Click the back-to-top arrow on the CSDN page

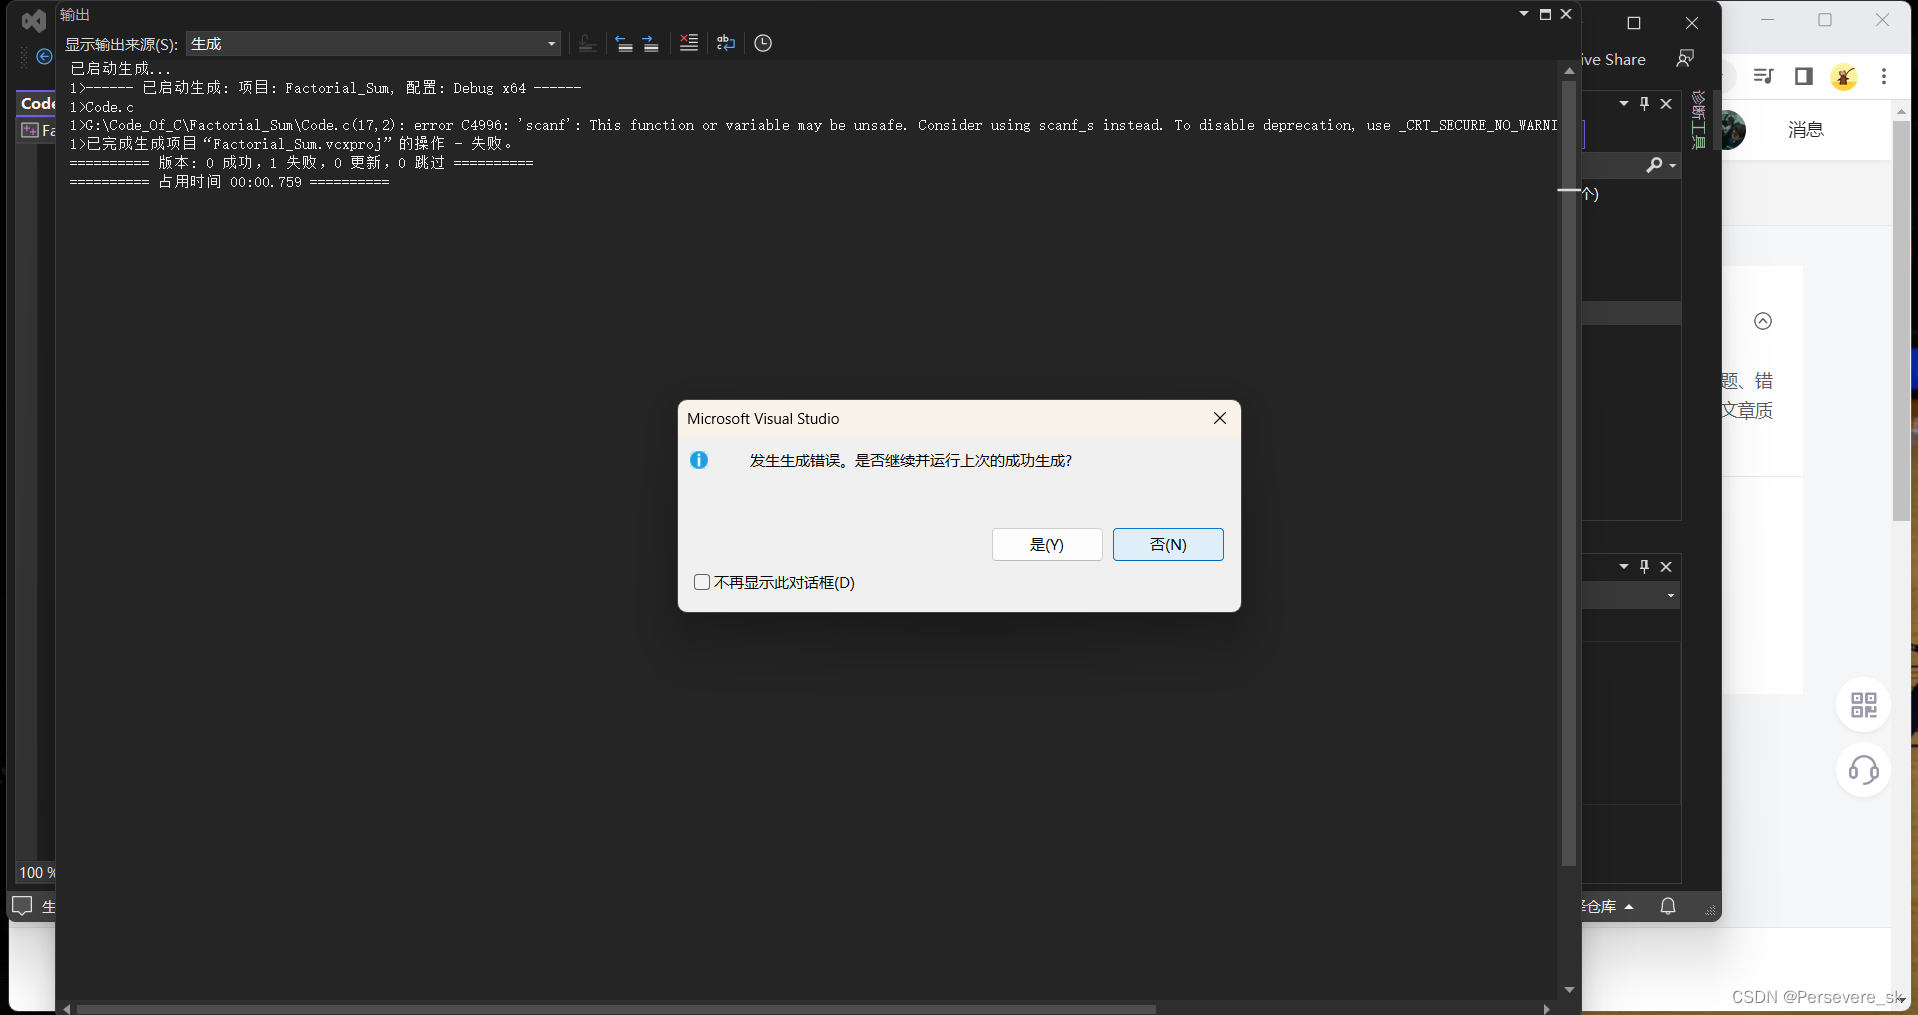1763,321
